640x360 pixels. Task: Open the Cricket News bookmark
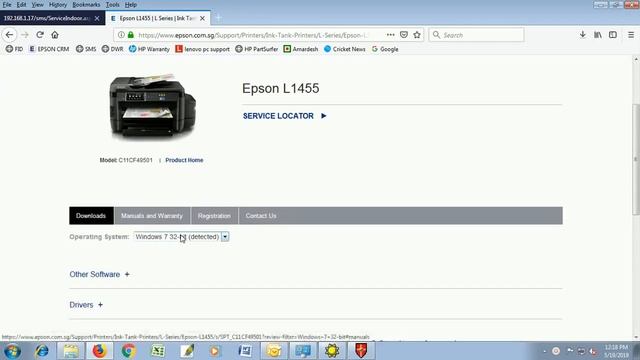[x=344, y=49]
